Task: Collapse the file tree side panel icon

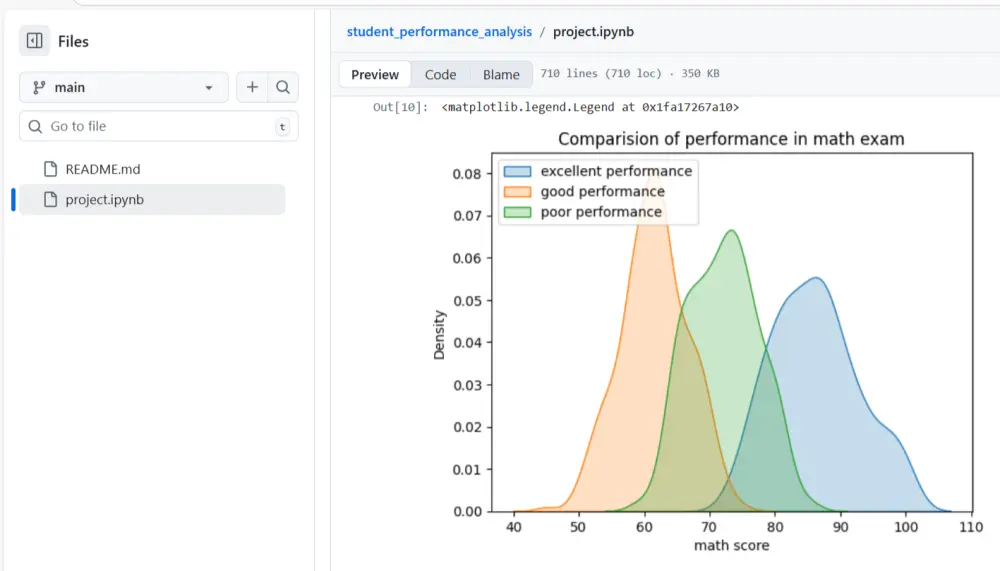Action: coord(34,41)
